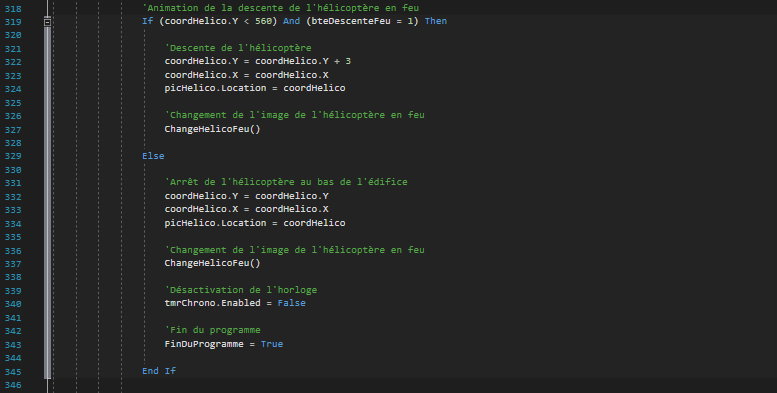Screen dimensions: 777x393
Task: Click the And keyword on line 319
Action: click(x=291, y=21)
